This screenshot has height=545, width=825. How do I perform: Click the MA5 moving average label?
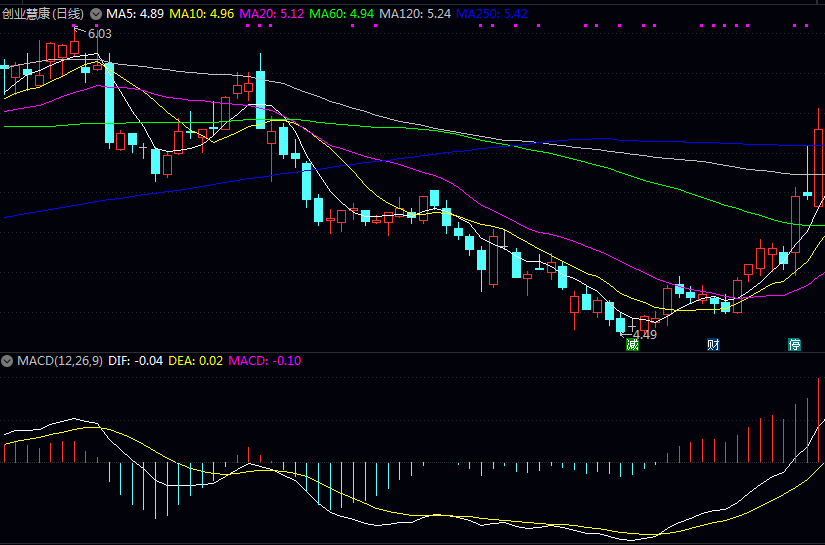click(x=135, y=14)
